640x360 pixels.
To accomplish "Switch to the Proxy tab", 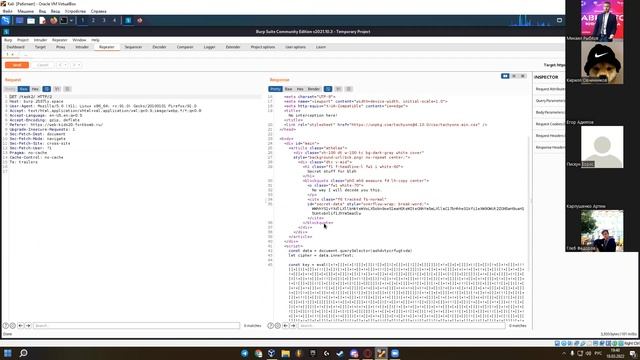I will click(x=61, y=47).
